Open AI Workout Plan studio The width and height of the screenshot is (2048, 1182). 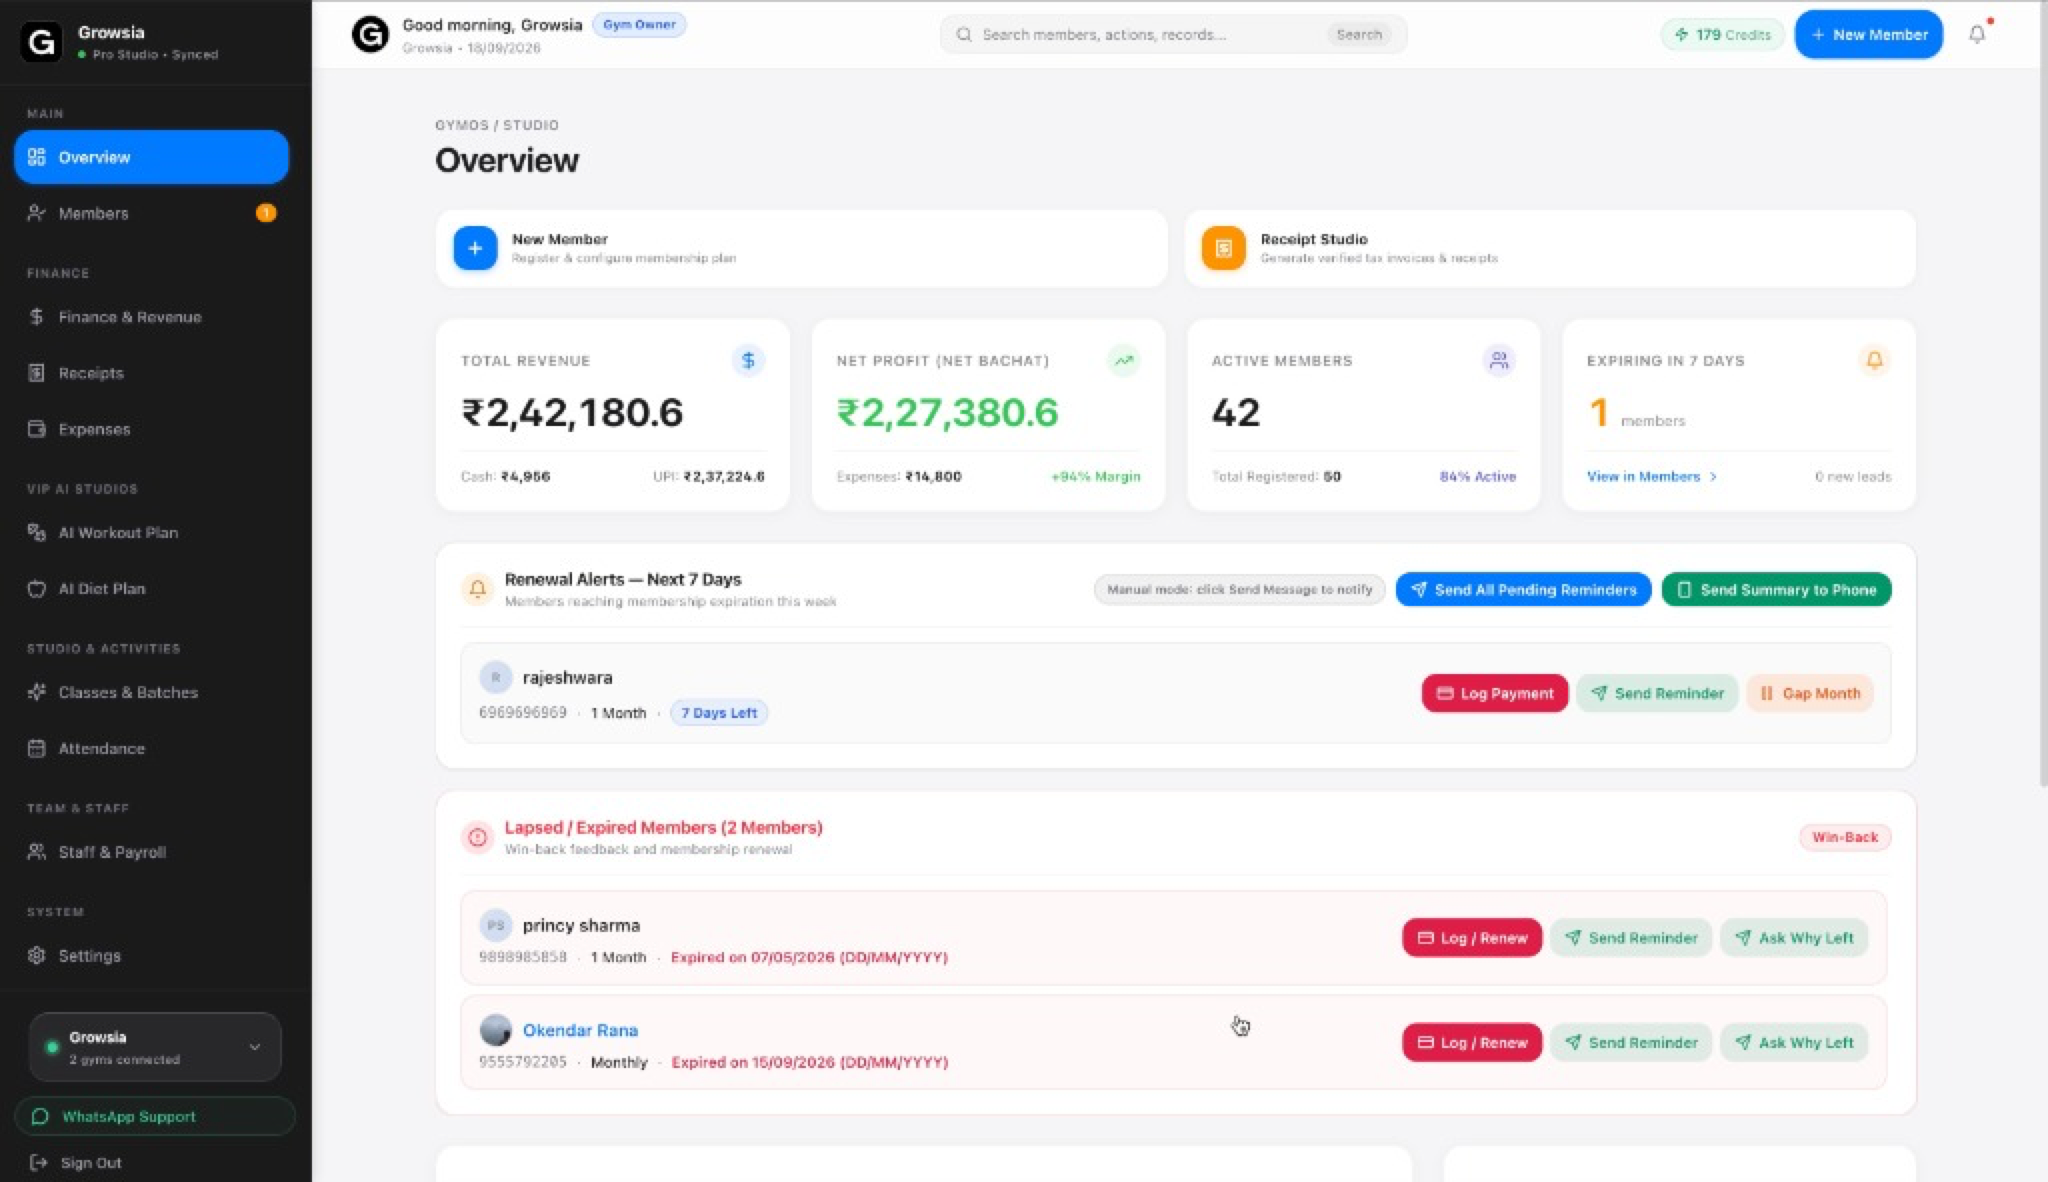pyautogui.click(x=151, y=533)
